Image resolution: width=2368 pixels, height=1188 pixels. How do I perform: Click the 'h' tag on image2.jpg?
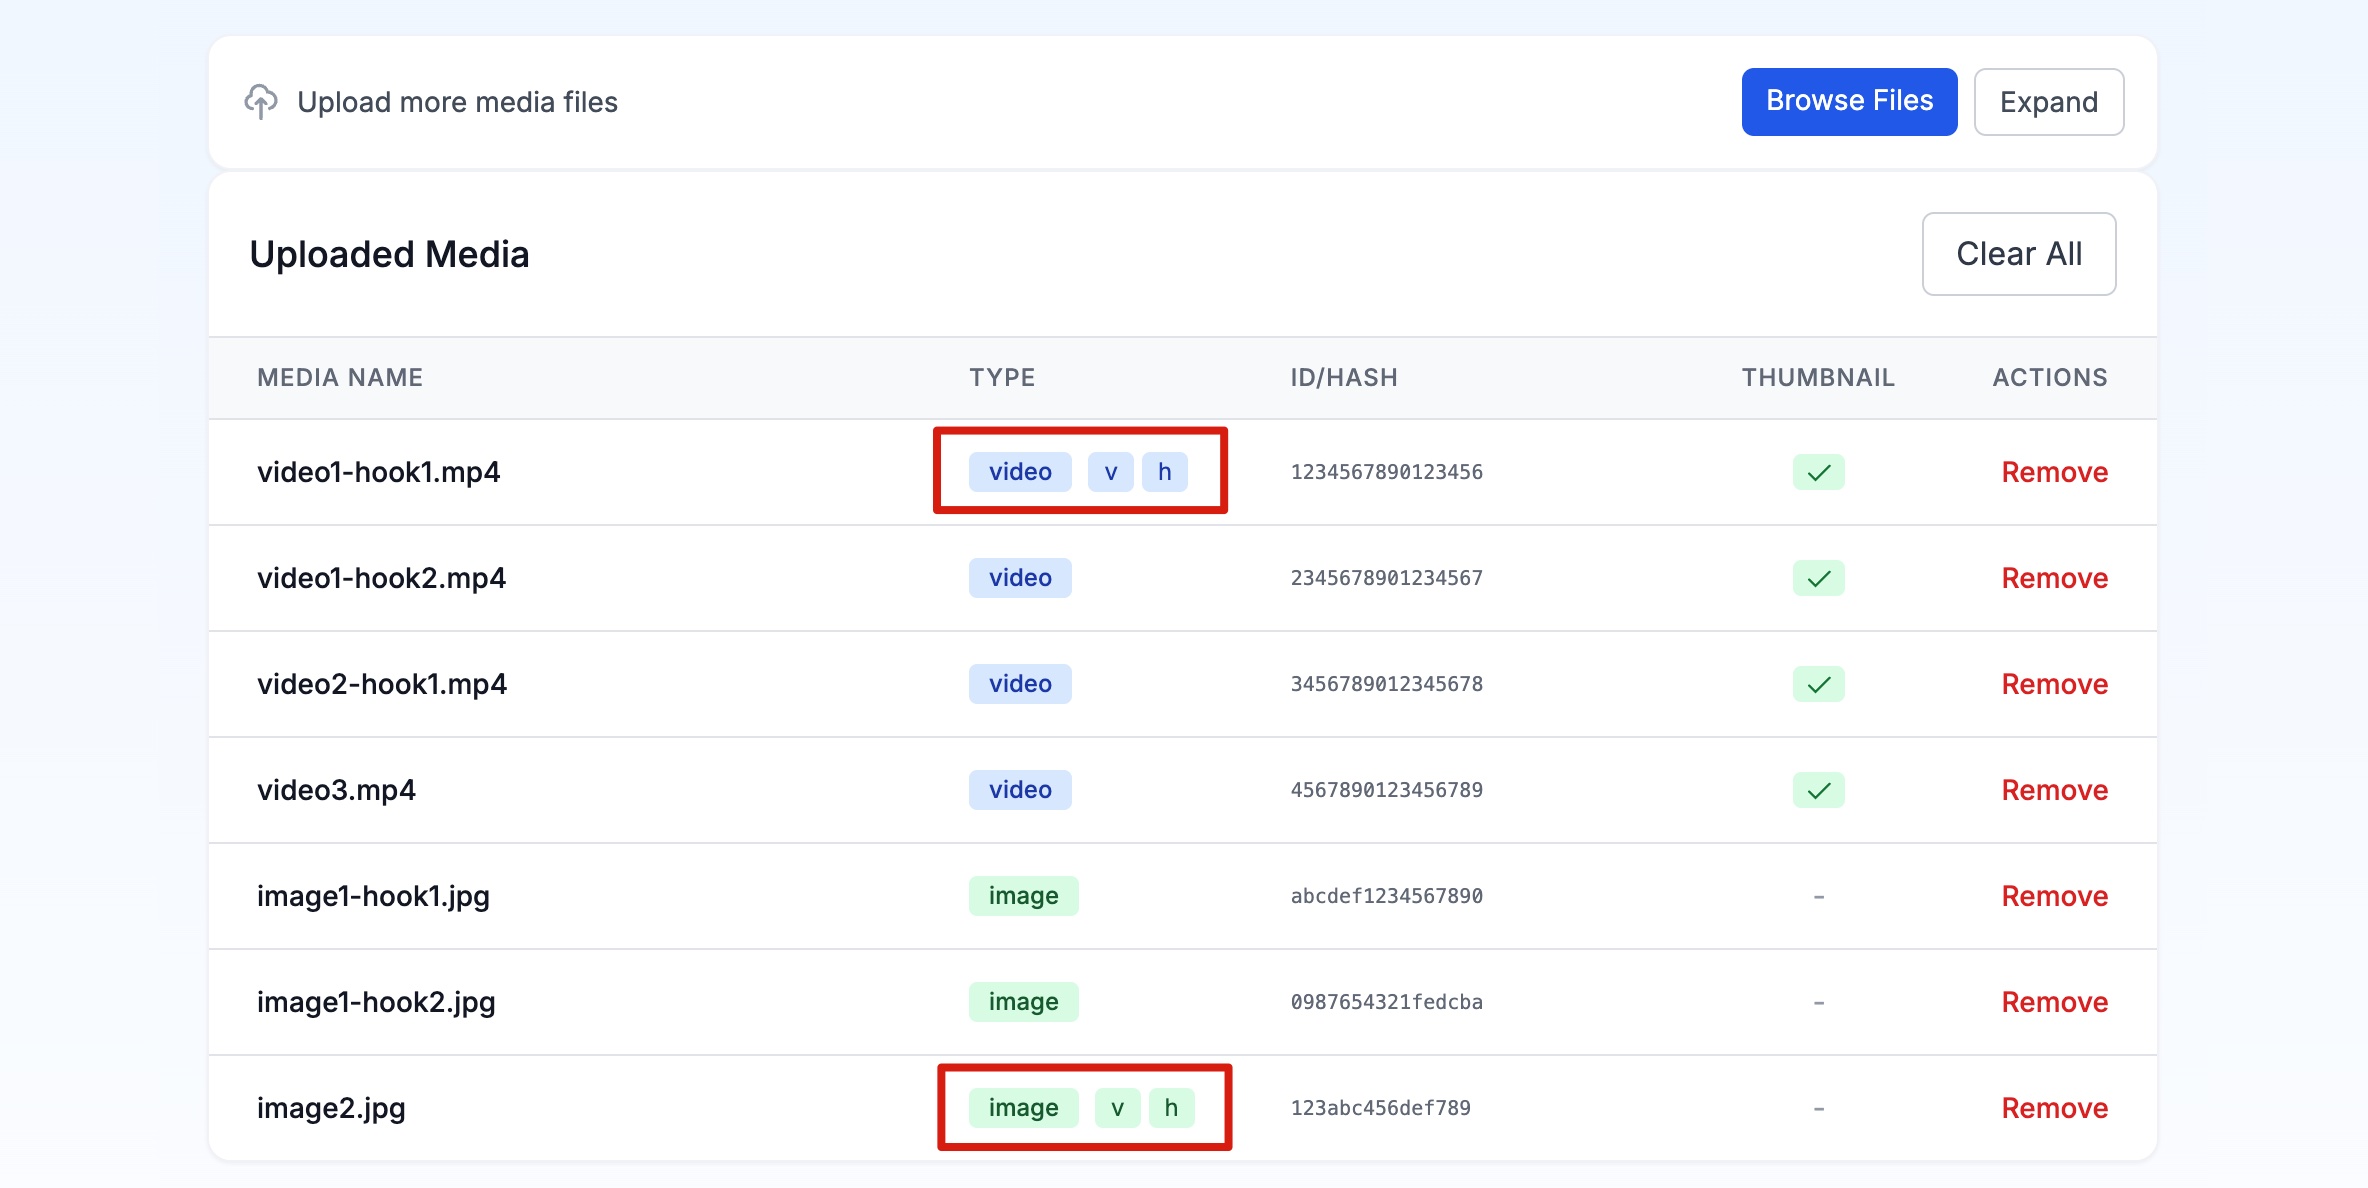tap(1171, 1108)
